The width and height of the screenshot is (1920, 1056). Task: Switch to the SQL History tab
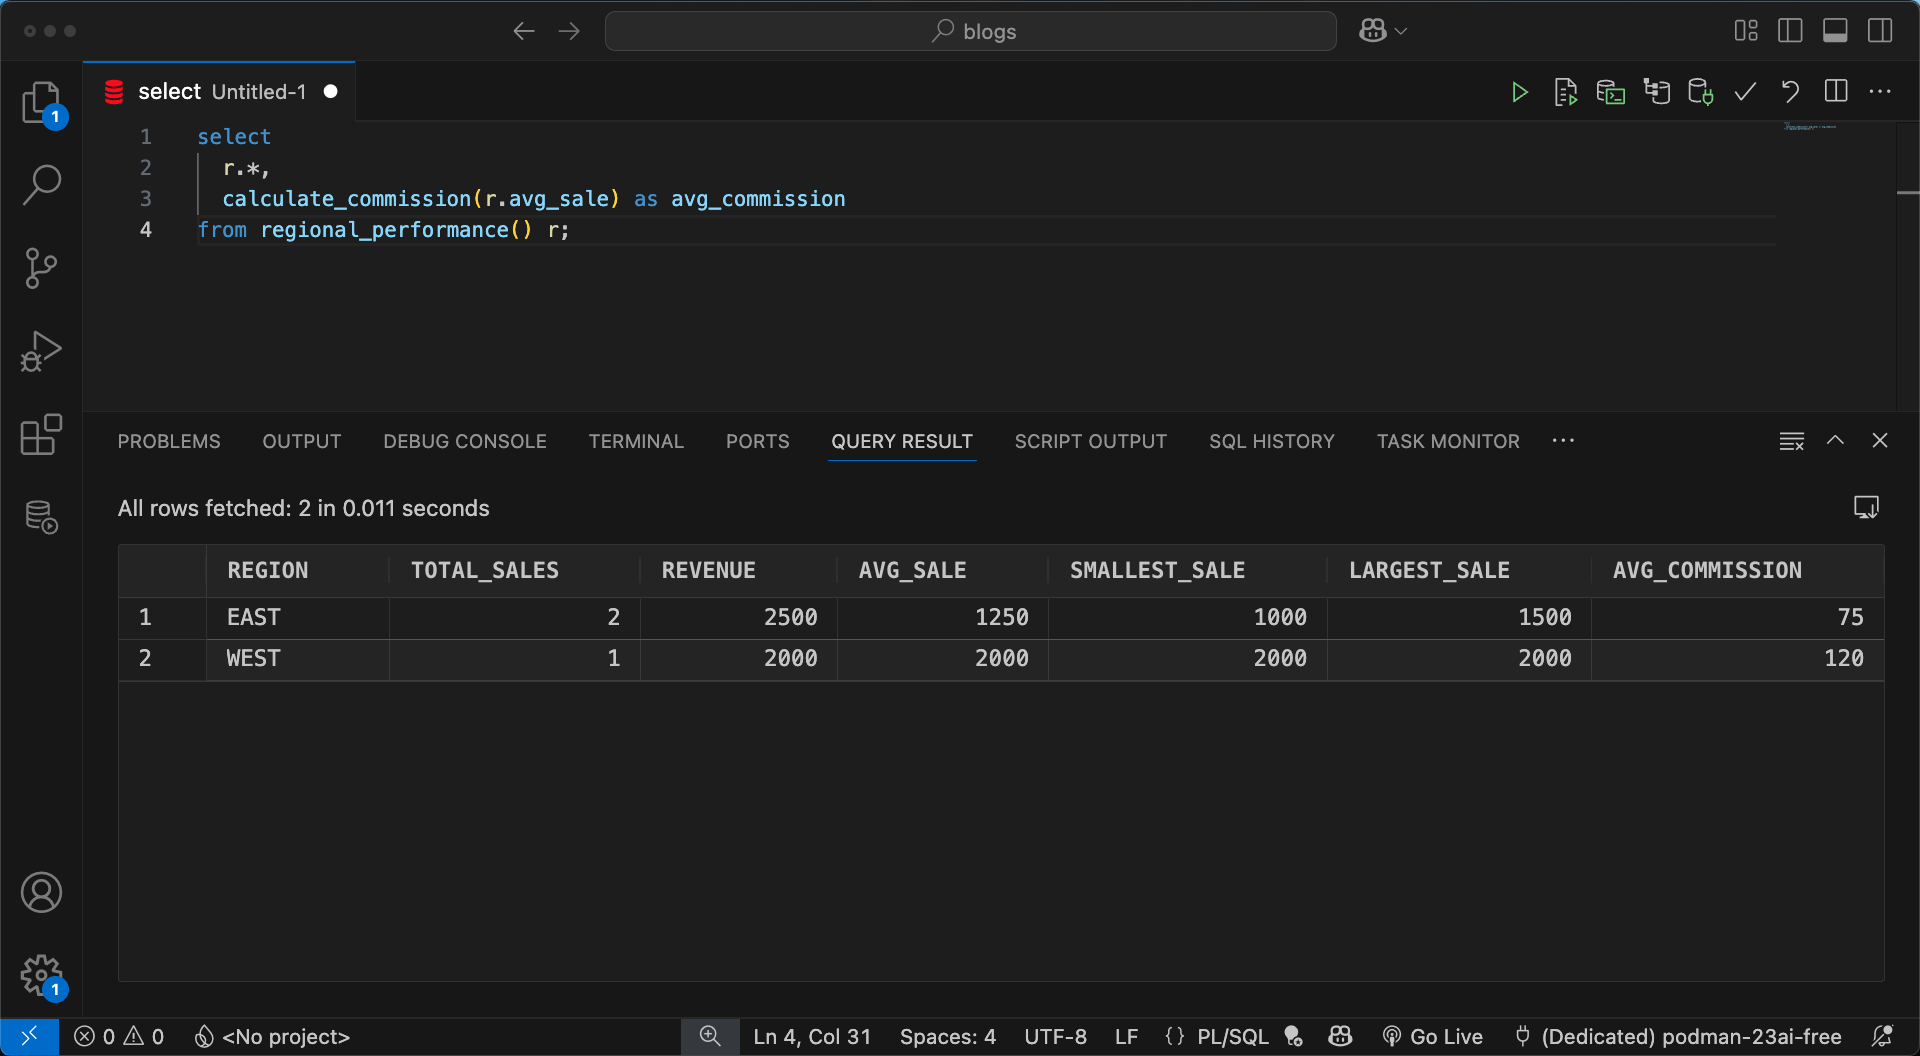pyautogui.click(x=1272, y=441)
